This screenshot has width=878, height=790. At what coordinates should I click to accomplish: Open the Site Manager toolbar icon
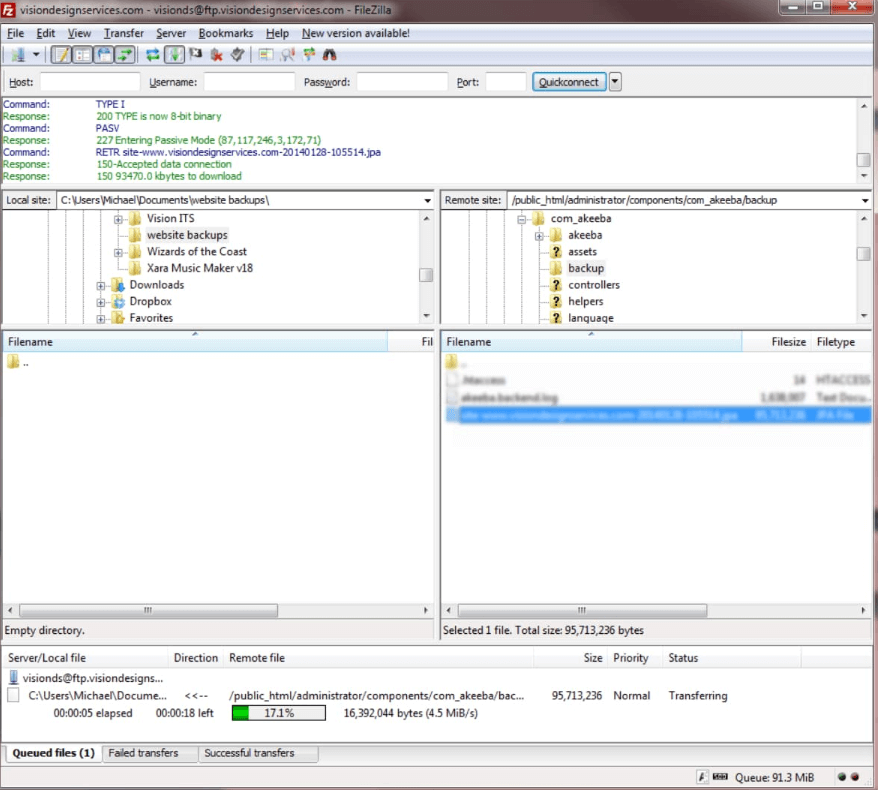18,55
